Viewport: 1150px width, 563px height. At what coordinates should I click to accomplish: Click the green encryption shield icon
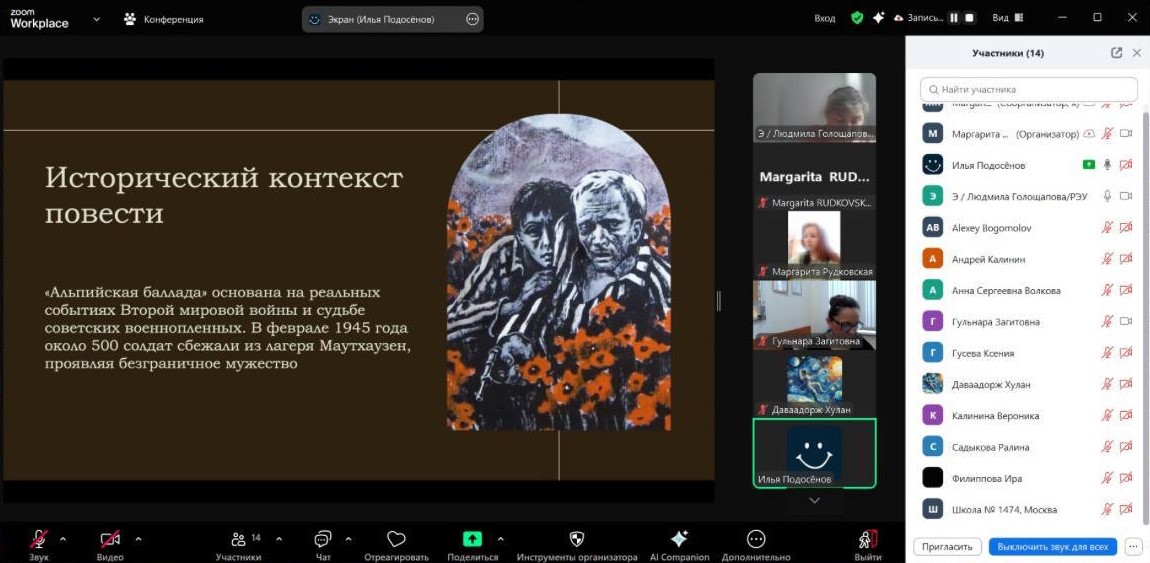pos(857,18)
